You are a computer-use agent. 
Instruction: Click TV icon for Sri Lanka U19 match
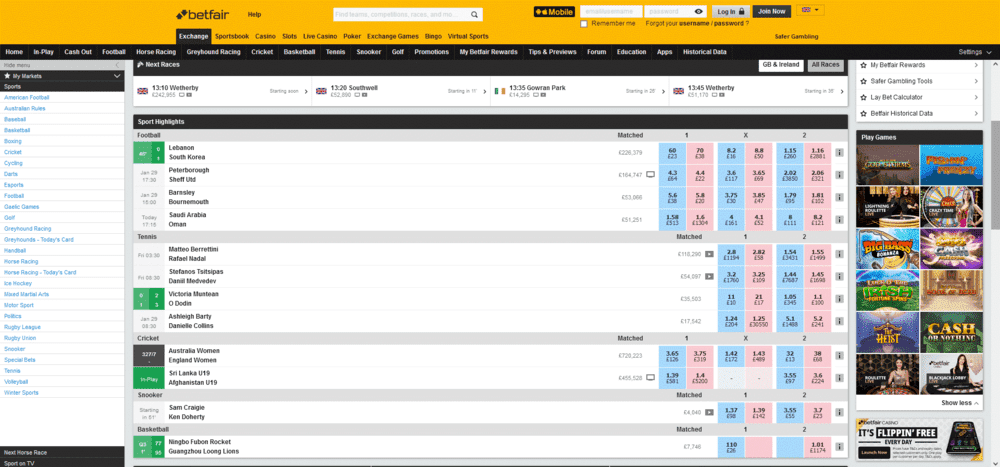(x=651, y=378)
